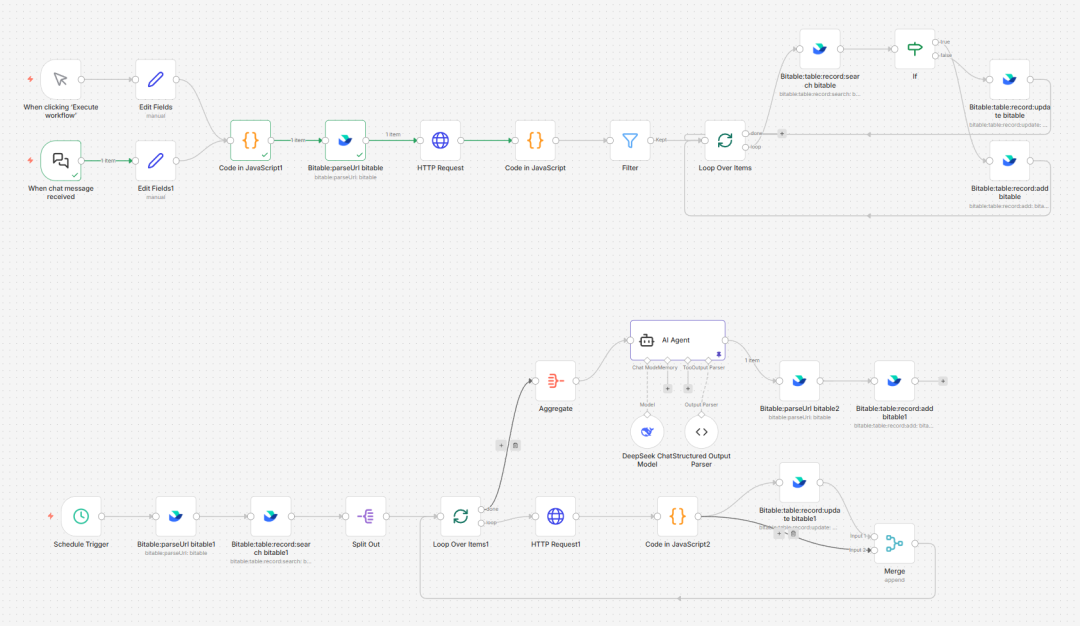Screen dimensions: 1080x626
Task: Select the Schedule Trigger clock node
Action: [81, 517]
